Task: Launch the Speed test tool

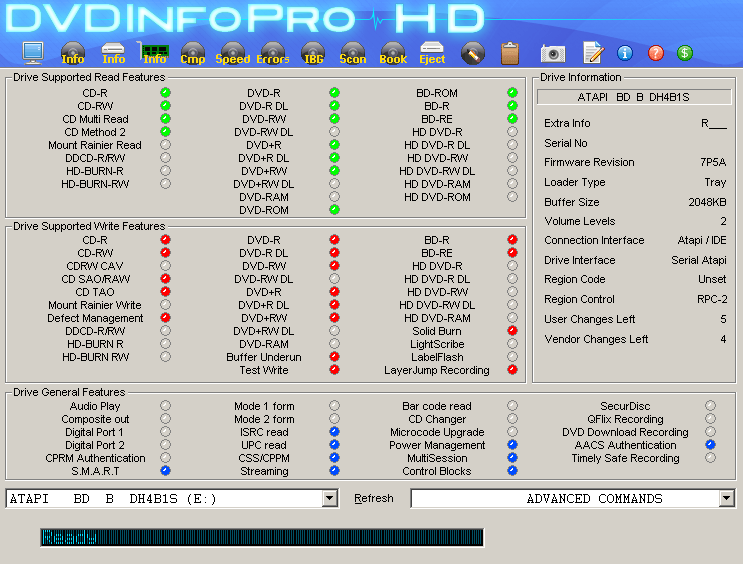Action: point(233,53)
